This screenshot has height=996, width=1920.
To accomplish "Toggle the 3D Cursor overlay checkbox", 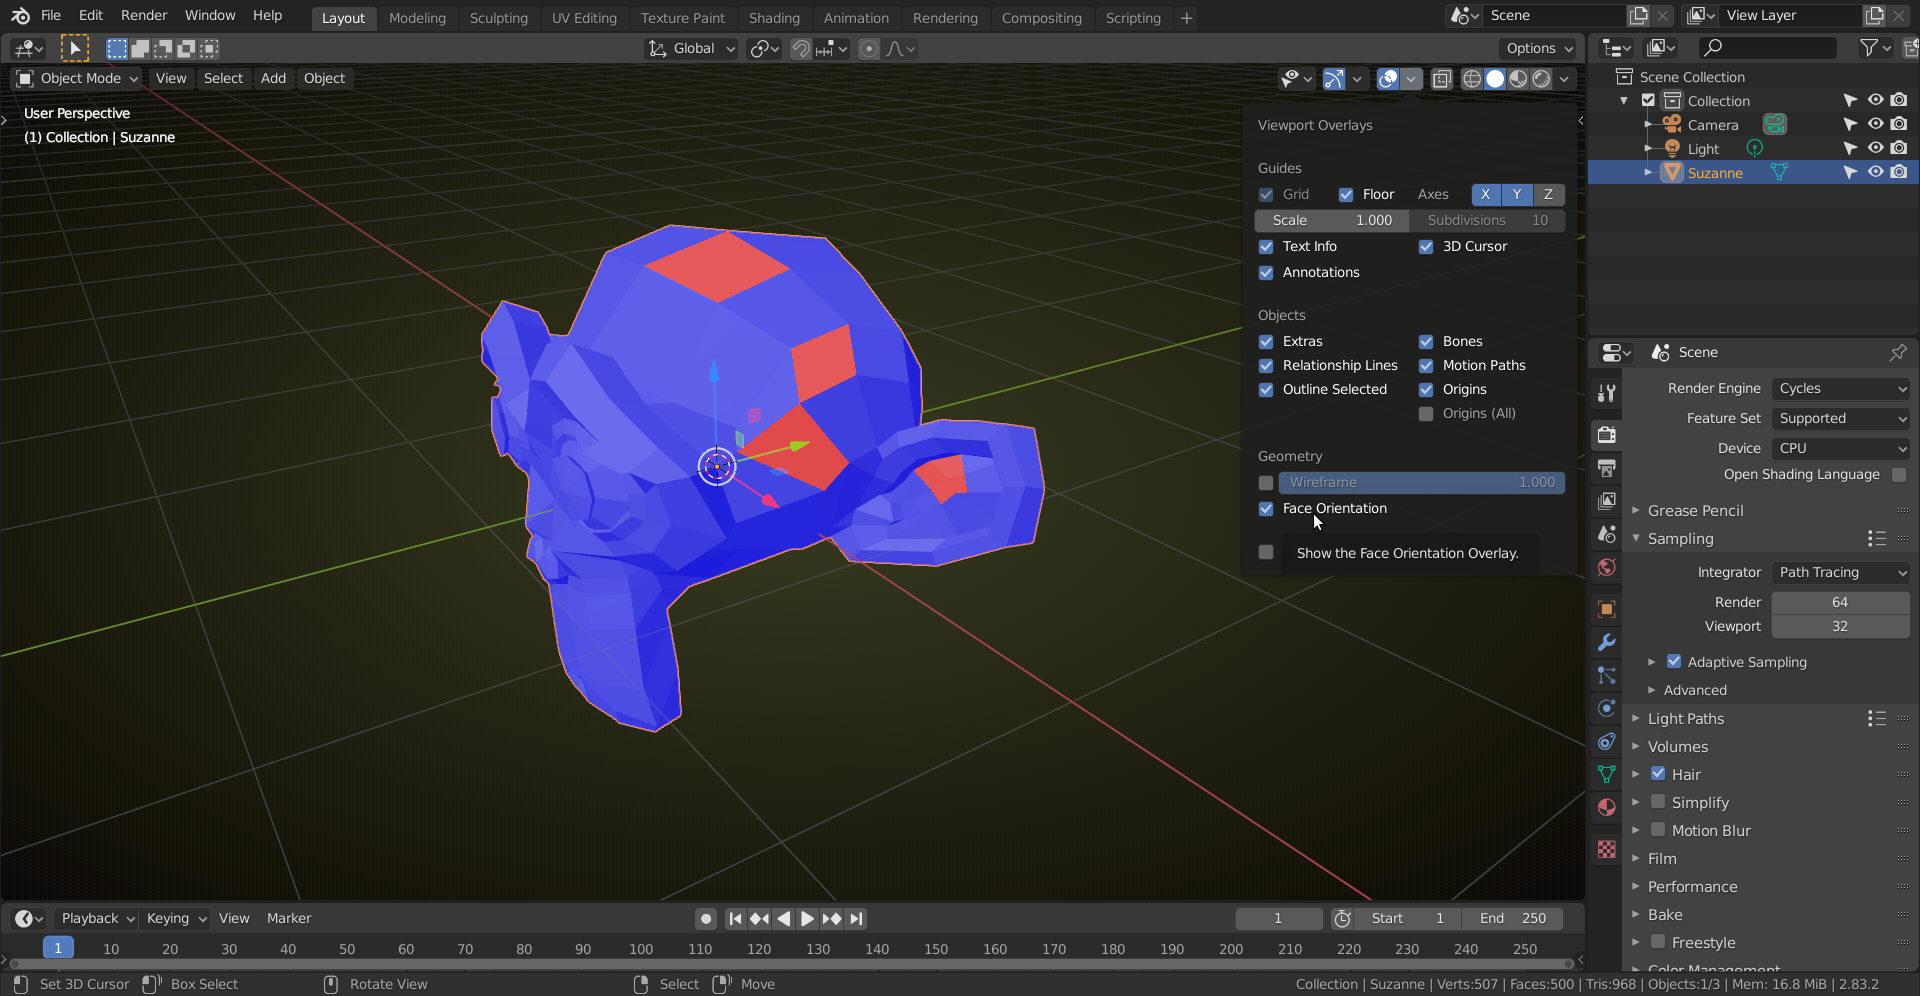I will (1426, 247).
